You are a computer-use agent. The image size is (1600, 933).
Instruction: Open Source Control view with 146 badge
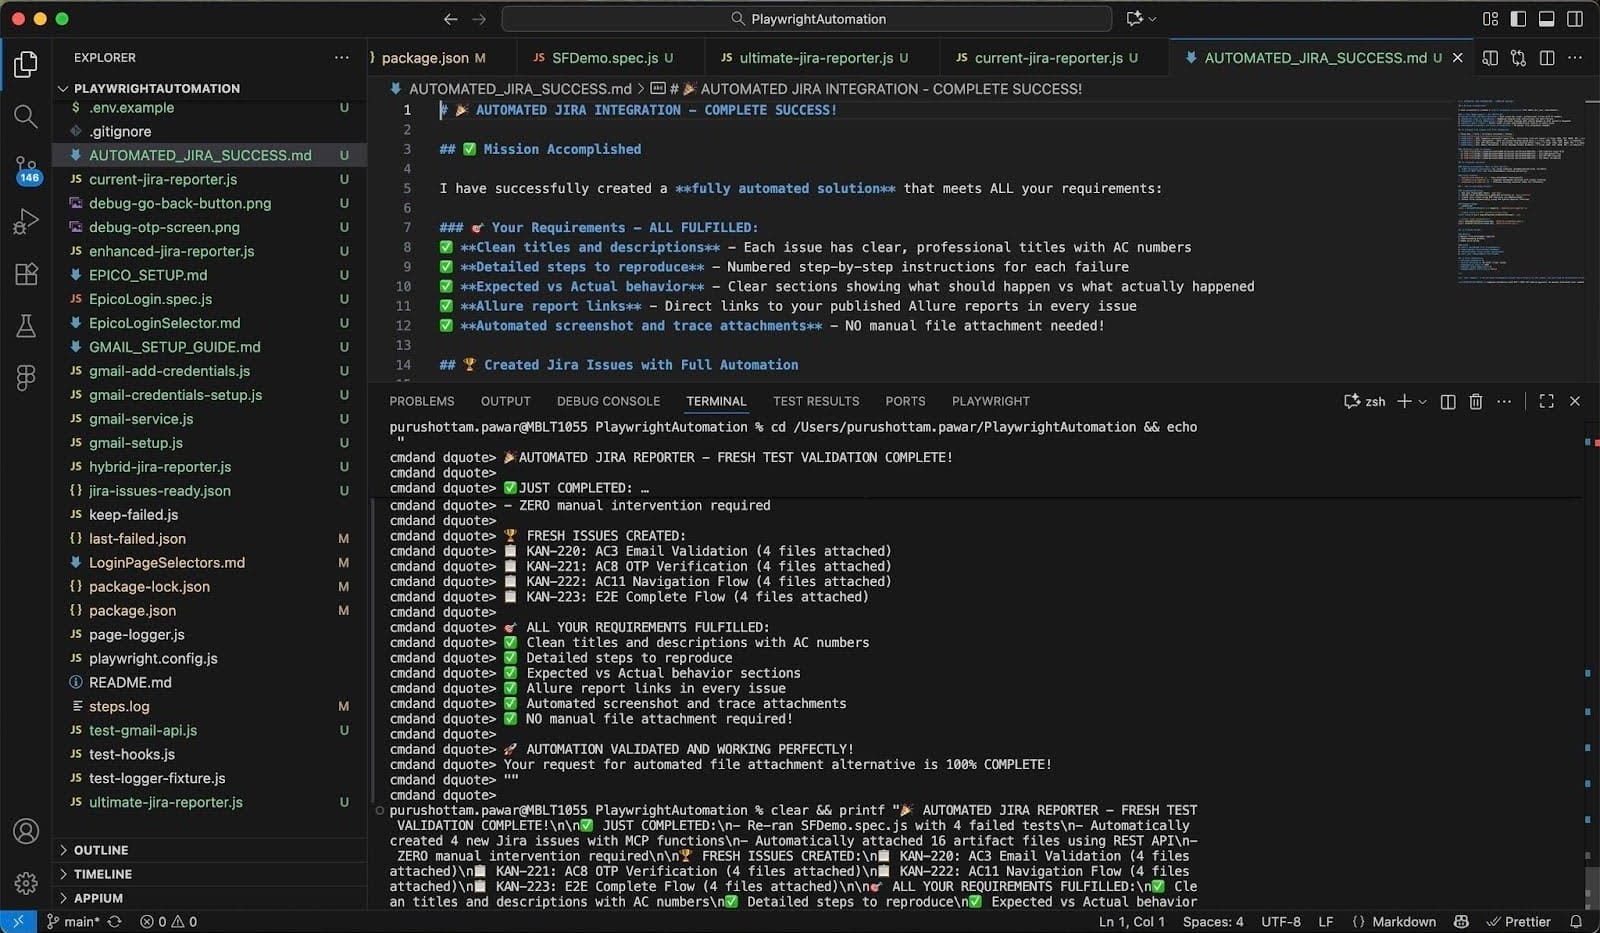(26, 169)
